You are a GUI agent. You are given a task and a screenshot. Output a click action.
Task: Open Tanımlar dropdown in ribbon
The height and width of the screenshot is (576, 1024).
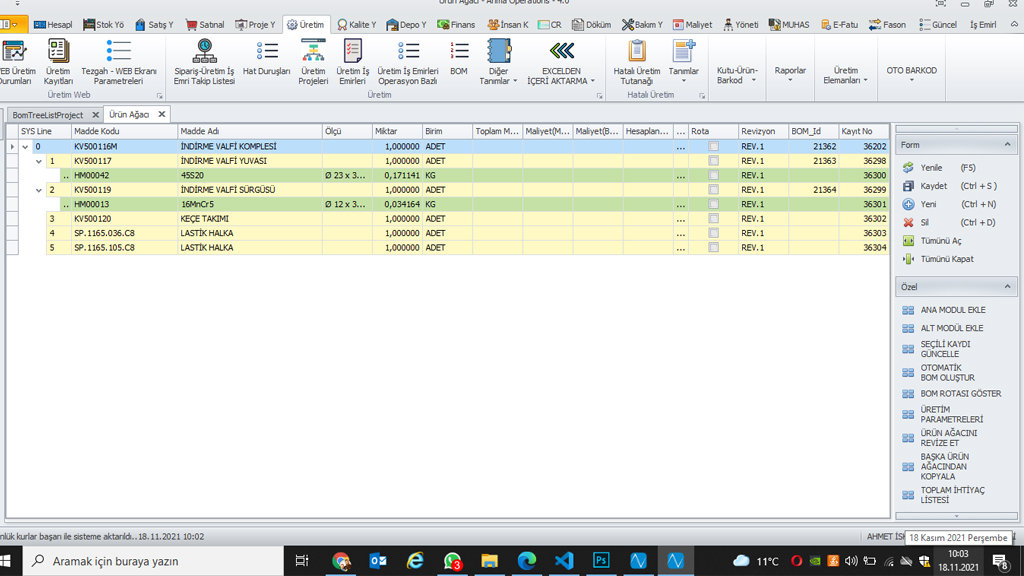pyautogui.click(x=684, y=62)
